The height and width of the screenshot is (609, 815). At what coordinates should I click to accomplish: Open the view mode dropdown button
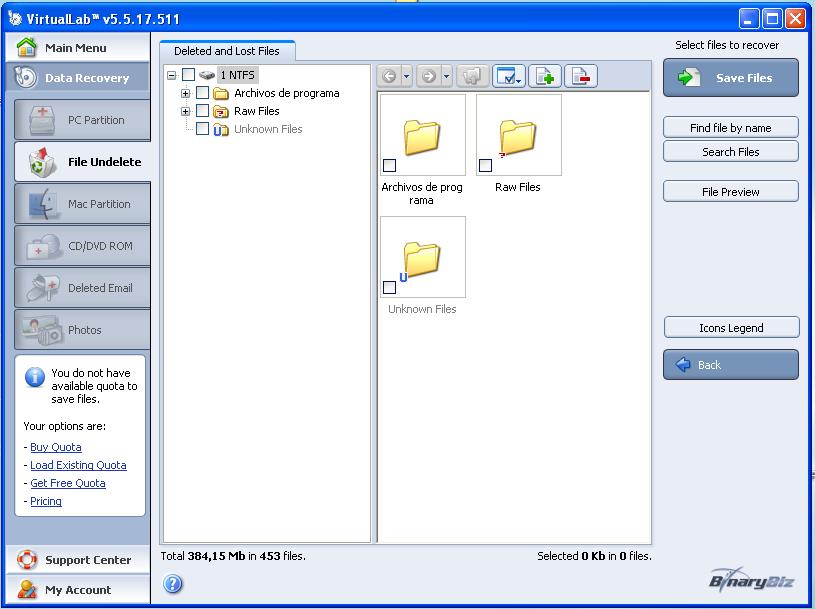tap(509, 76)
